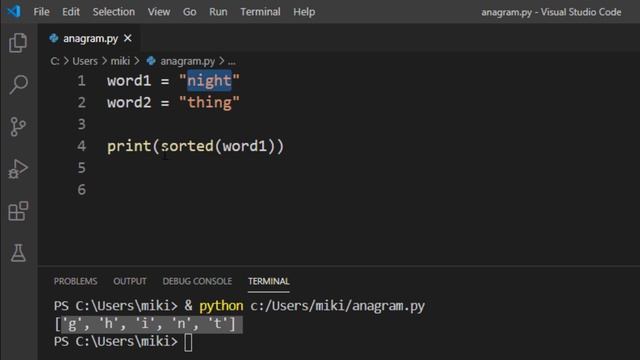Click the anagram.py breadcrumb segment
This screenshot has height=360, width=640.
[x=187, y=61]
